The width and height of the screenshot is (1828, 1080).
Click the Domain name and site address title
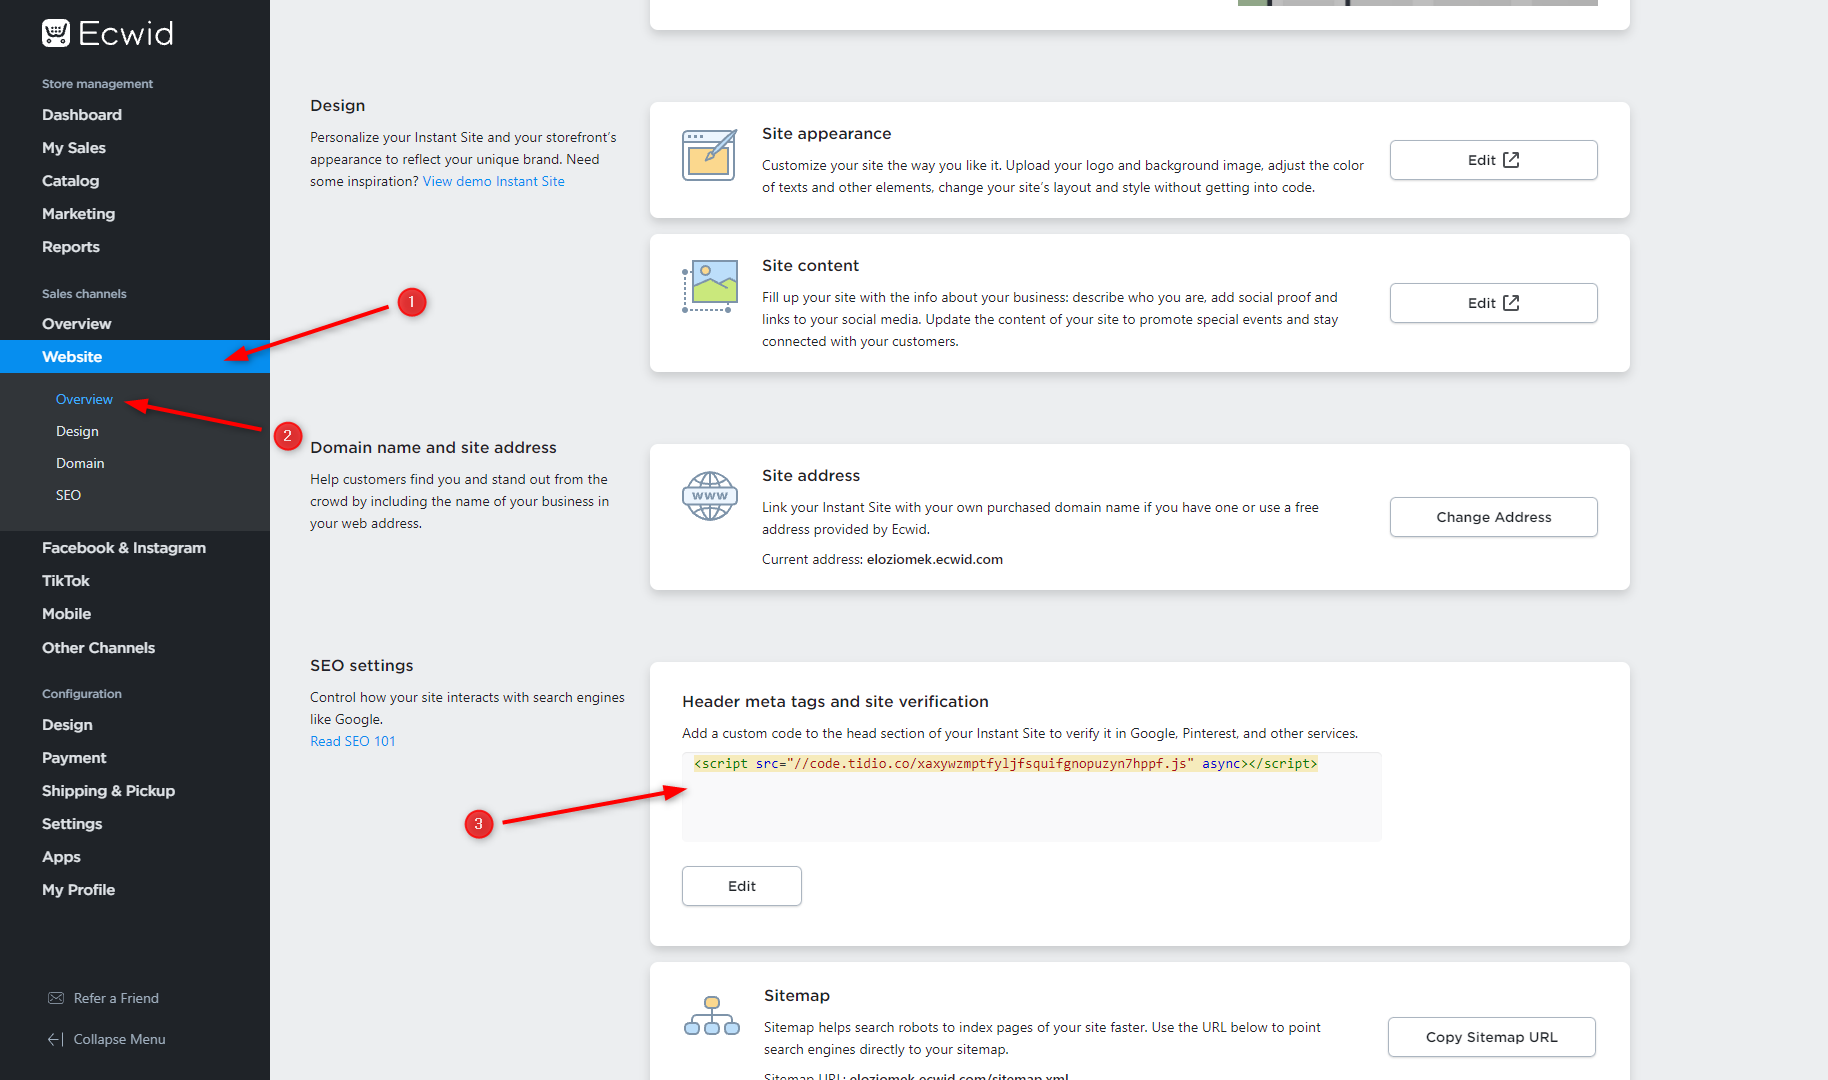433,448
